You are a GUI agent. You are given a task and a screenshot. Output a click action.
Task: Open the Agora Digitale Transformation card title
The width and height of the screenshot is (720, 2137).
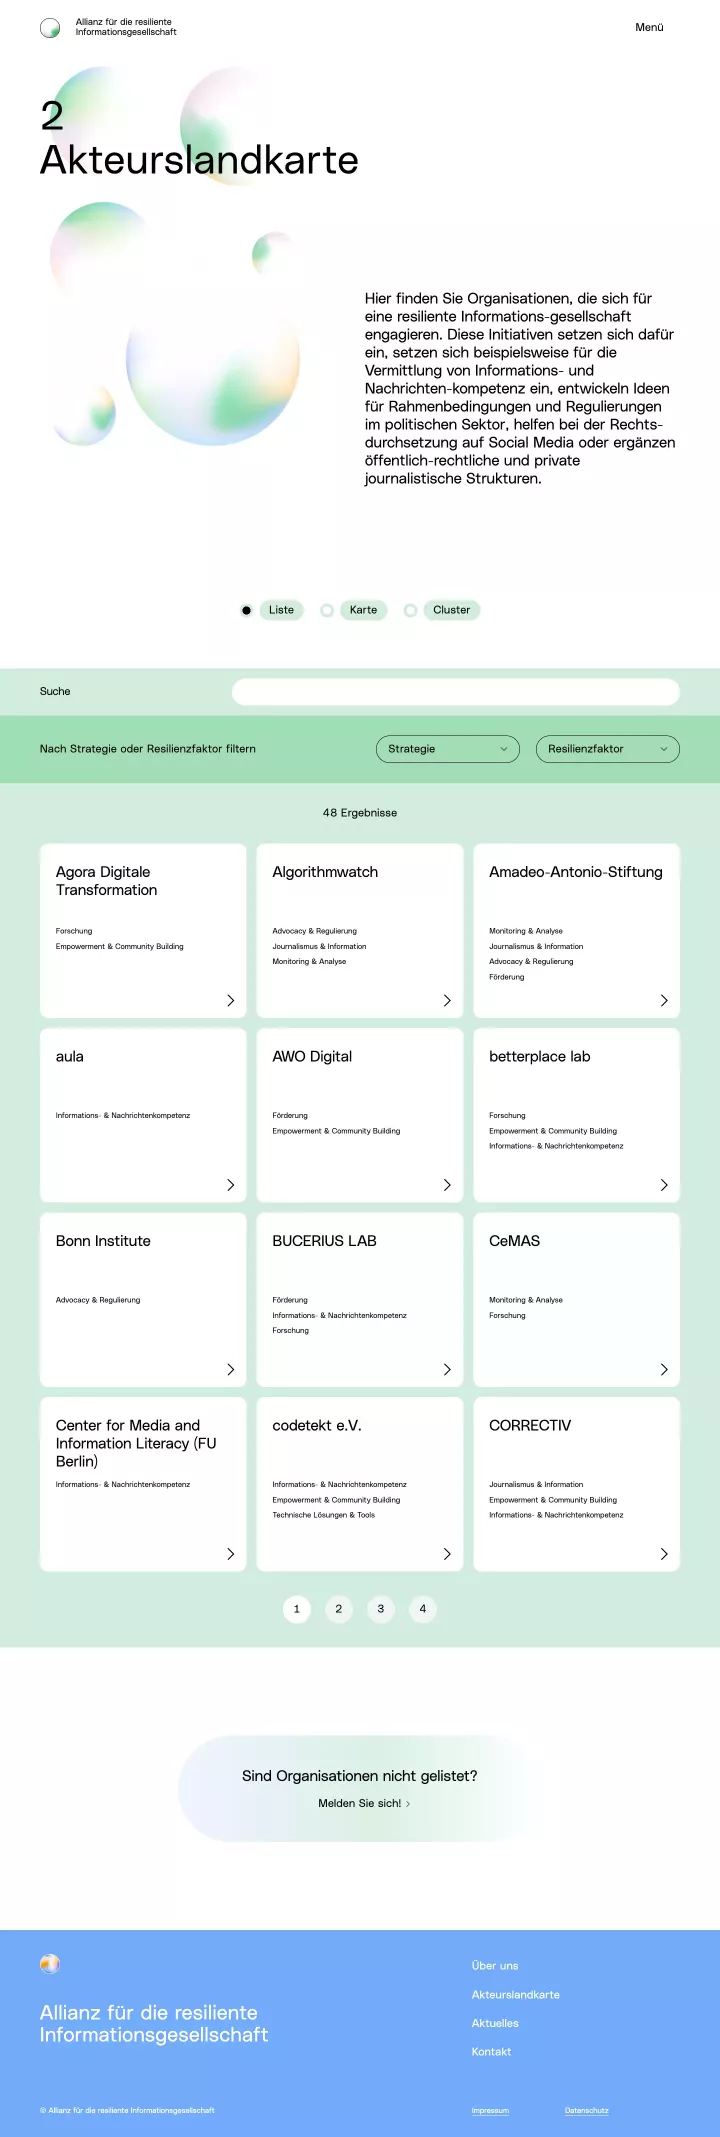click(106, 881)
